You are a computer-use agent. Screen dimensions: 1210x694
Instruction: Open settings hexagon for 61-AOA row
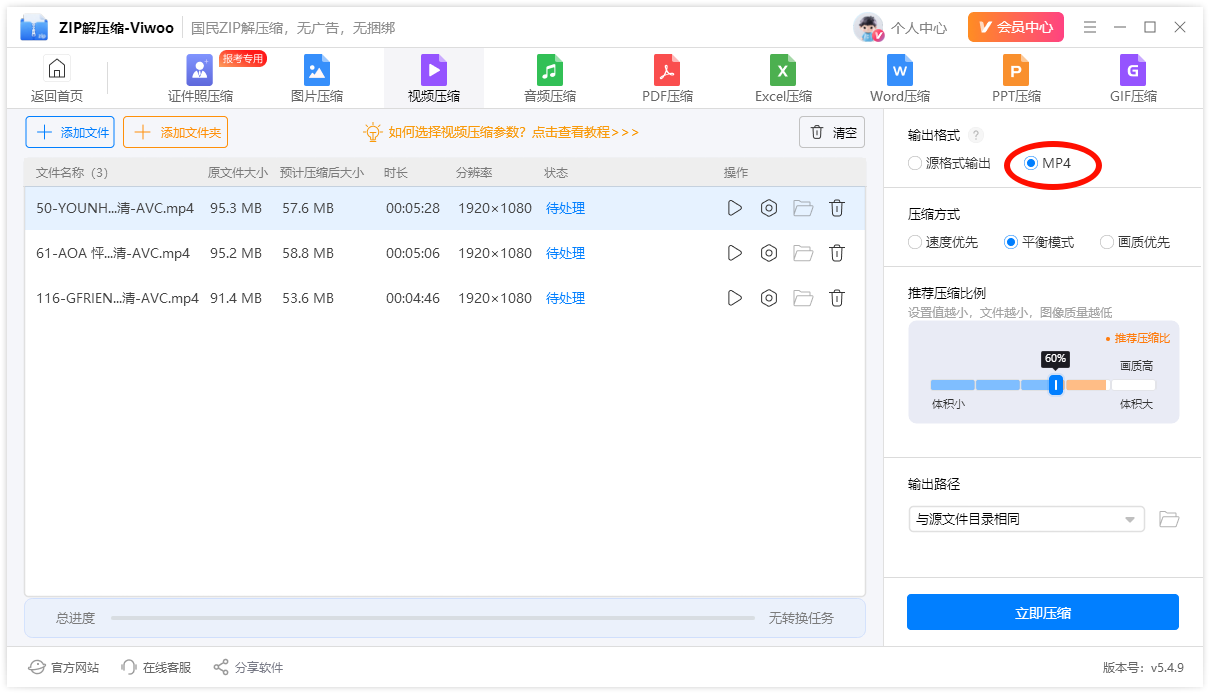click(x=769, y=253)
